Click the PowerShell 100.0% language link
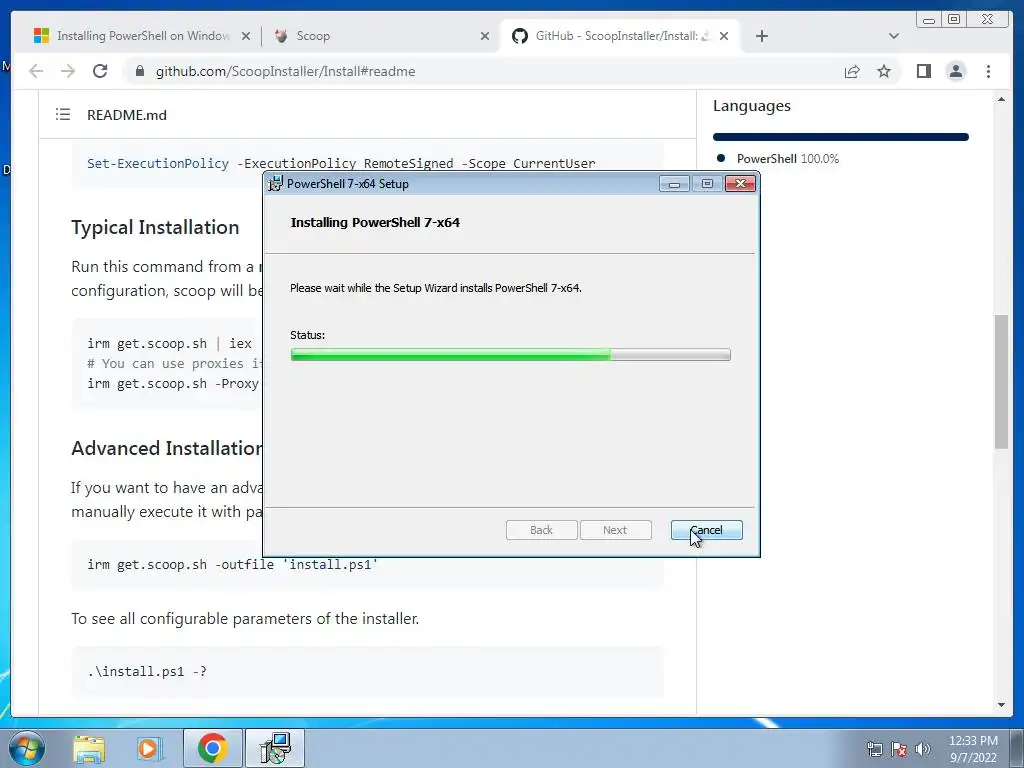Image resolution: width=1024 pixels, height=768 pixels. (788, 159)
